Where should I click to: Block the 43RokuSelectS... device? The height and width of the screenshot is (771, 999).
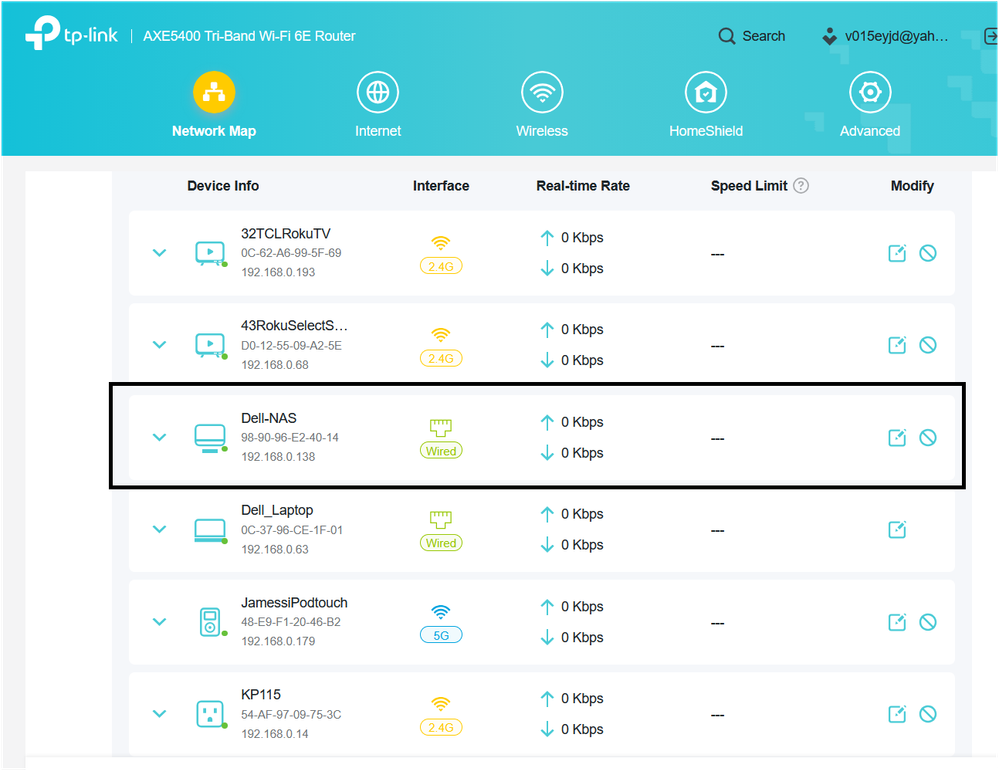point(928,345)
